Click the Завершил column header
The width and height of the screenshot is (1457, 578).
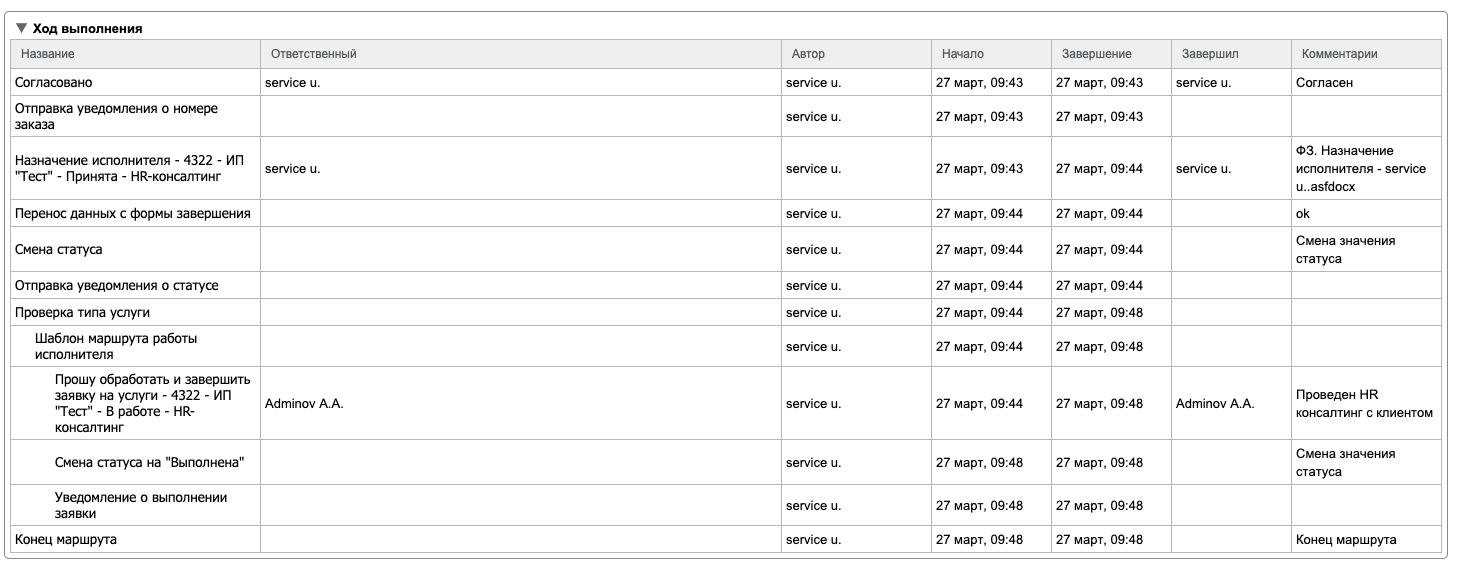point(1210,54)
